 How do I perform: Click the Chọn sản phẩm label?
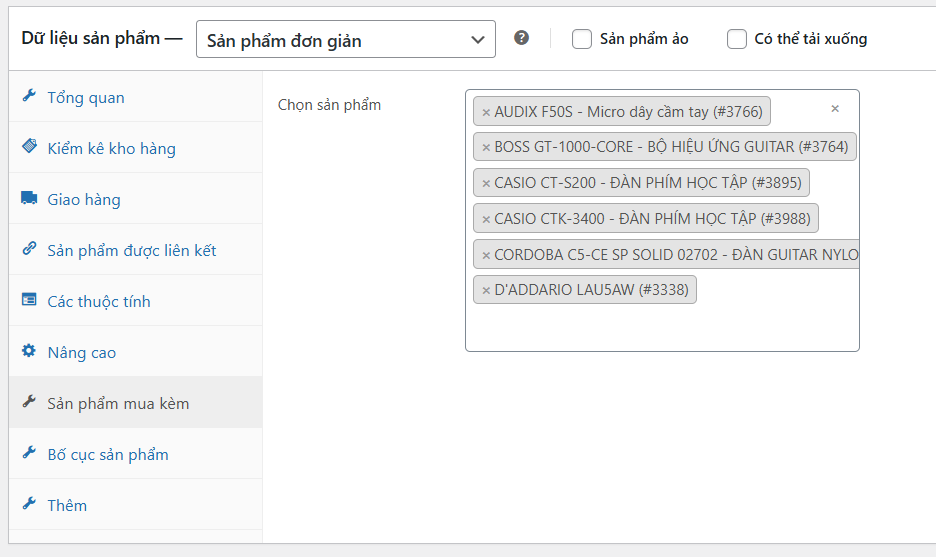pos(329,105)
